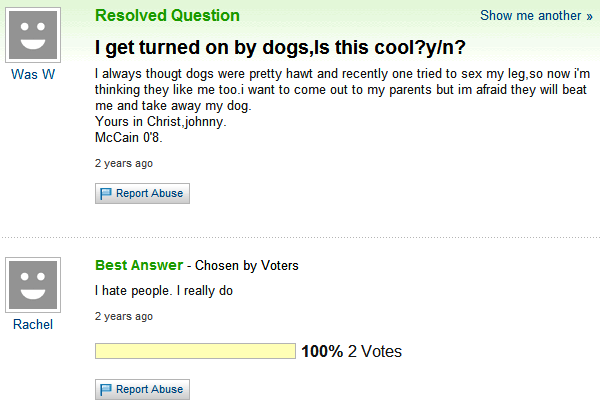The width and height of the screenshot is (600, 410).
Task: Click the Resolved Question heading
Action: (x=167, y=16)
